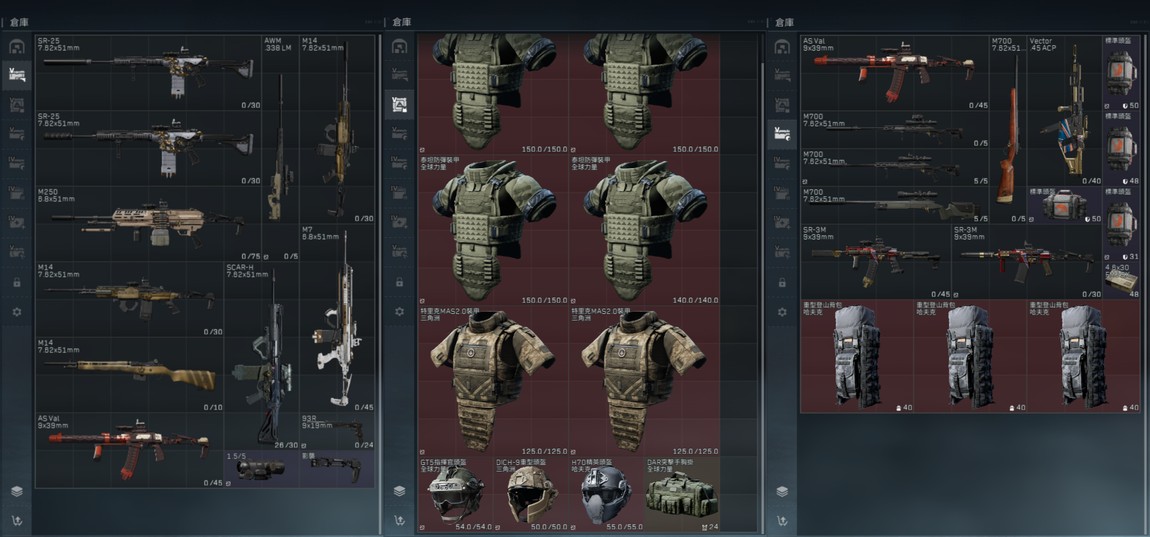Select highlighted case tab in right panel sidebar
The height and width of the screenshot is (537, 1150).
[782, 134]
